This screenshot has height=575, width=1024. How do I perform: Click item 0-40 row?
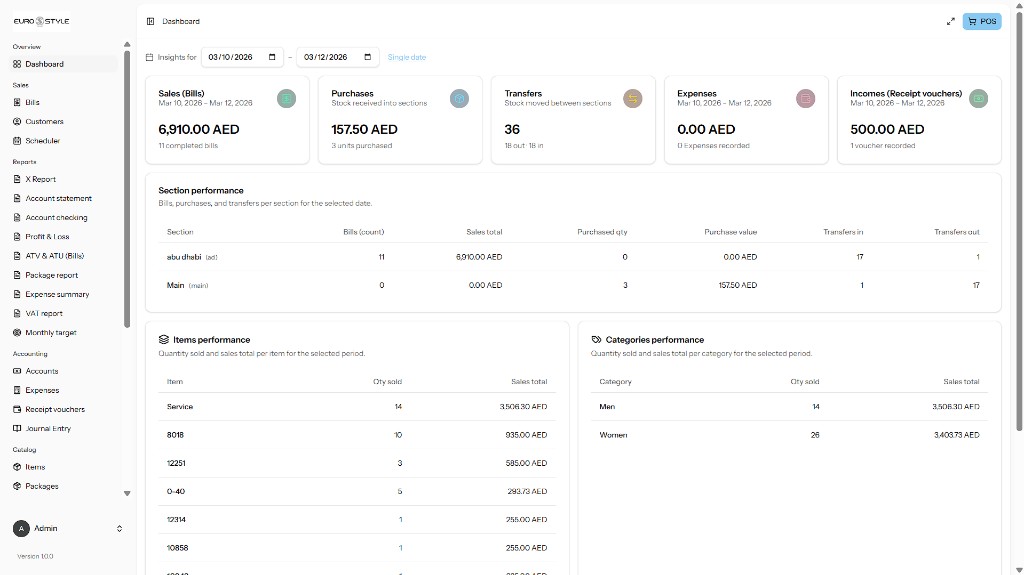pyautogui.click(x=357, y=491)
